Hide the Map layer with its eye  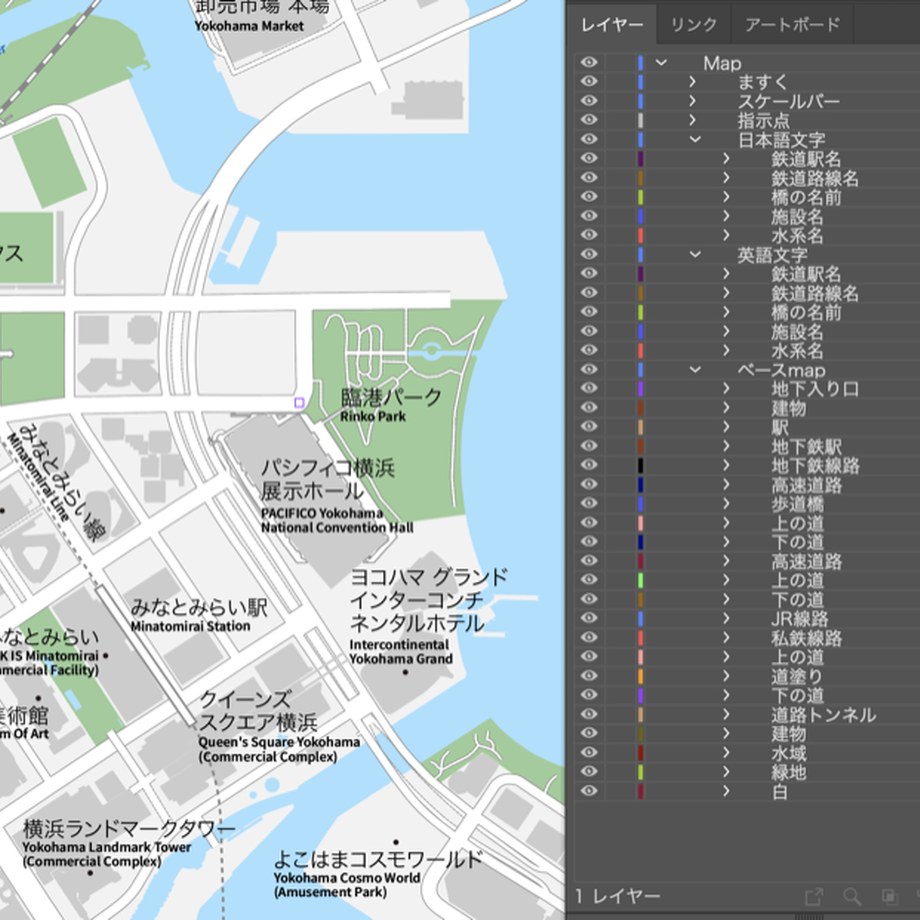click(x=589, y=63)
